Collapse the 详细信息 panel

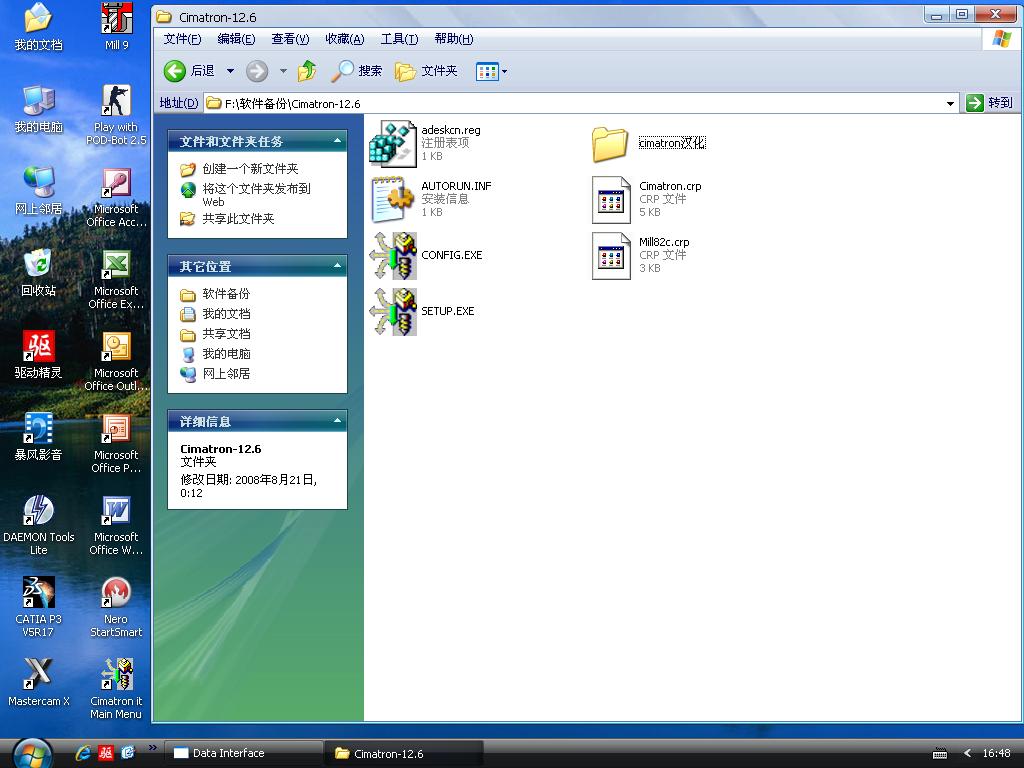click(x=338, y=421)
